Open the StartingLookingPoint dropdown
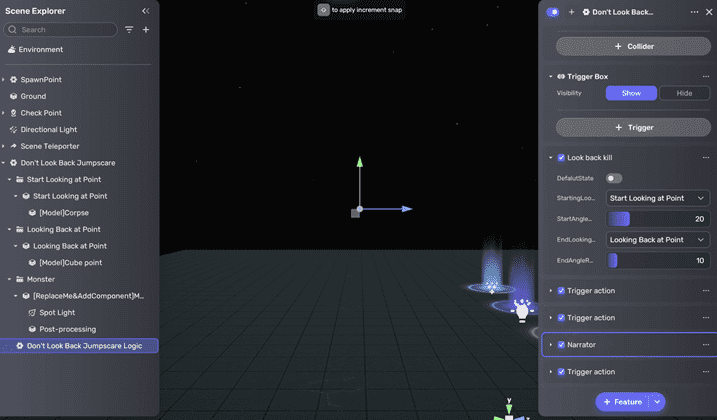Image resolution: width=717 pixels, height=420 pixels. [658, 198]
